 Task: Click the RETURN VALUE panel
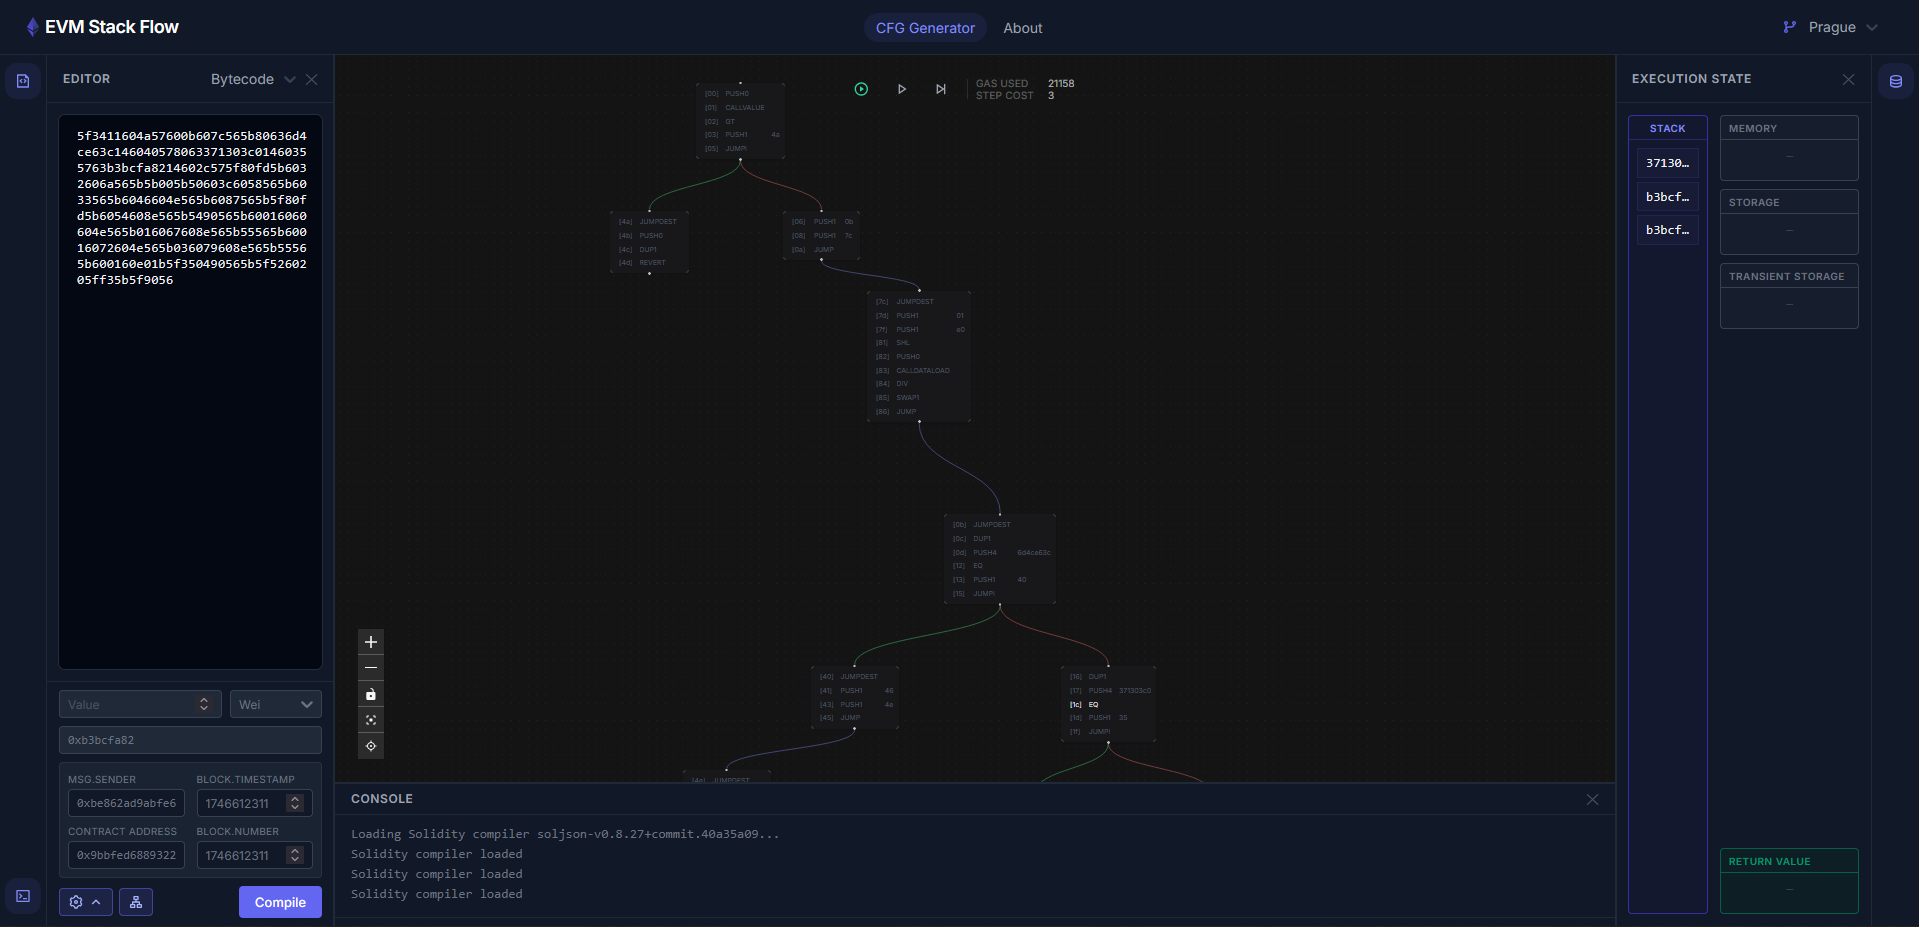click(1789, 881)
